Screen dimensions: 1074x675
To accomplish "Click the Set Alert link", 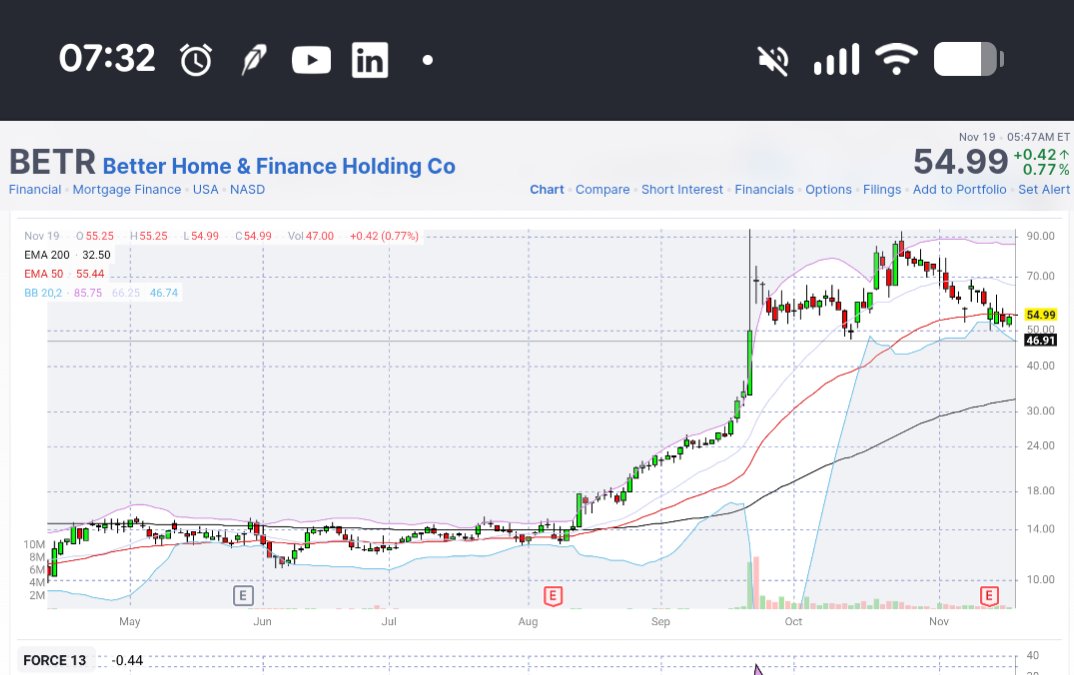I will tap(1044, 190).
